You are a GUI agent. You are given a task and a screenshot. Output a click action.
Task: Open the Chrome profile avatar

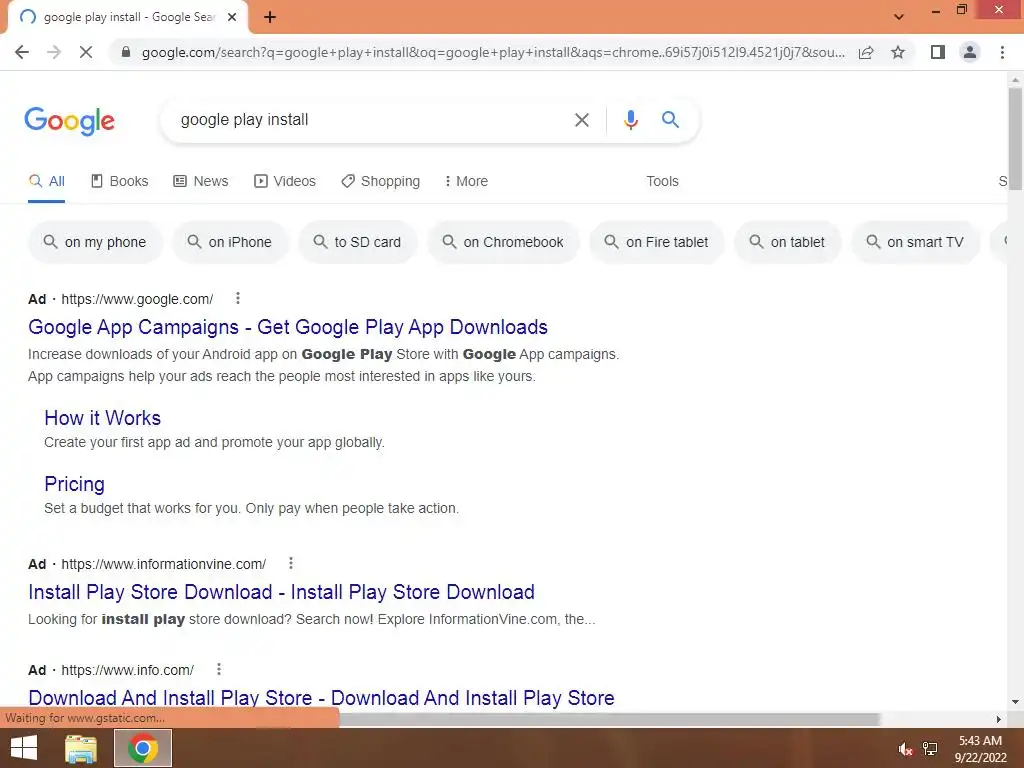[x=970, y=52]
